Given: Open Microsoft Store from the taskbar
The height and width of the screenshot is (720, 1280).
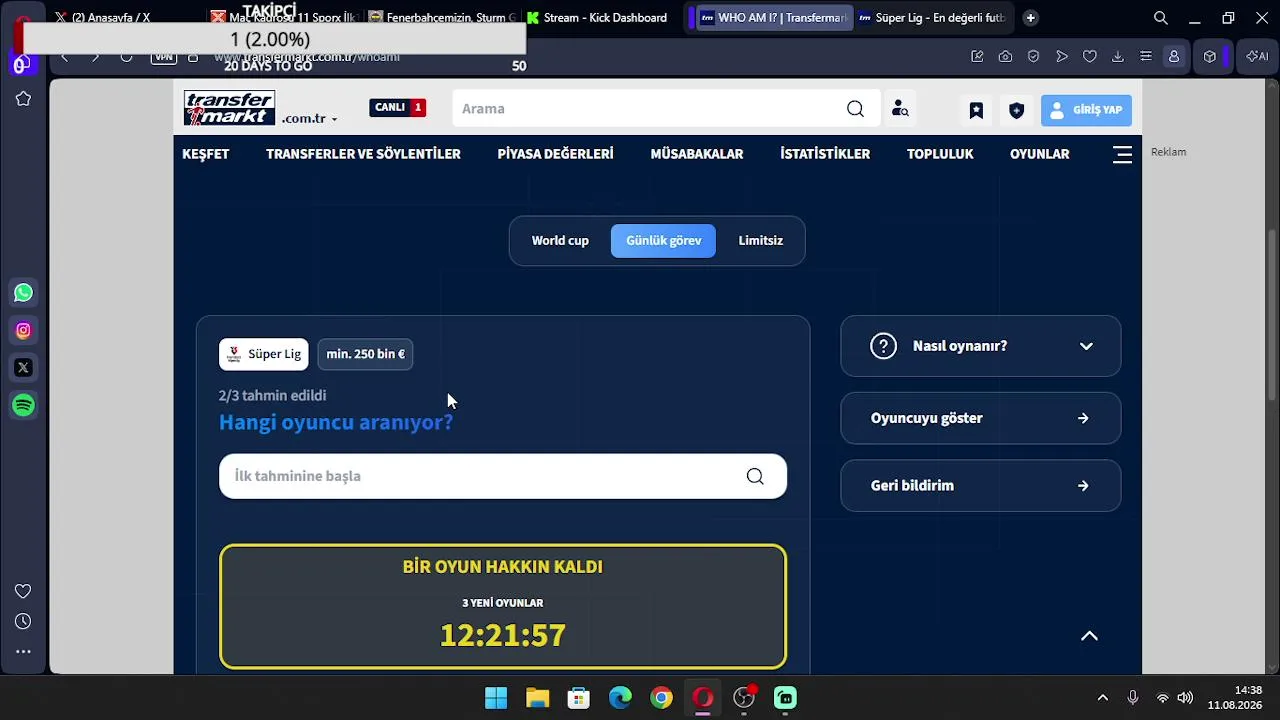Looking at the screenshot, I should (579, 698).
